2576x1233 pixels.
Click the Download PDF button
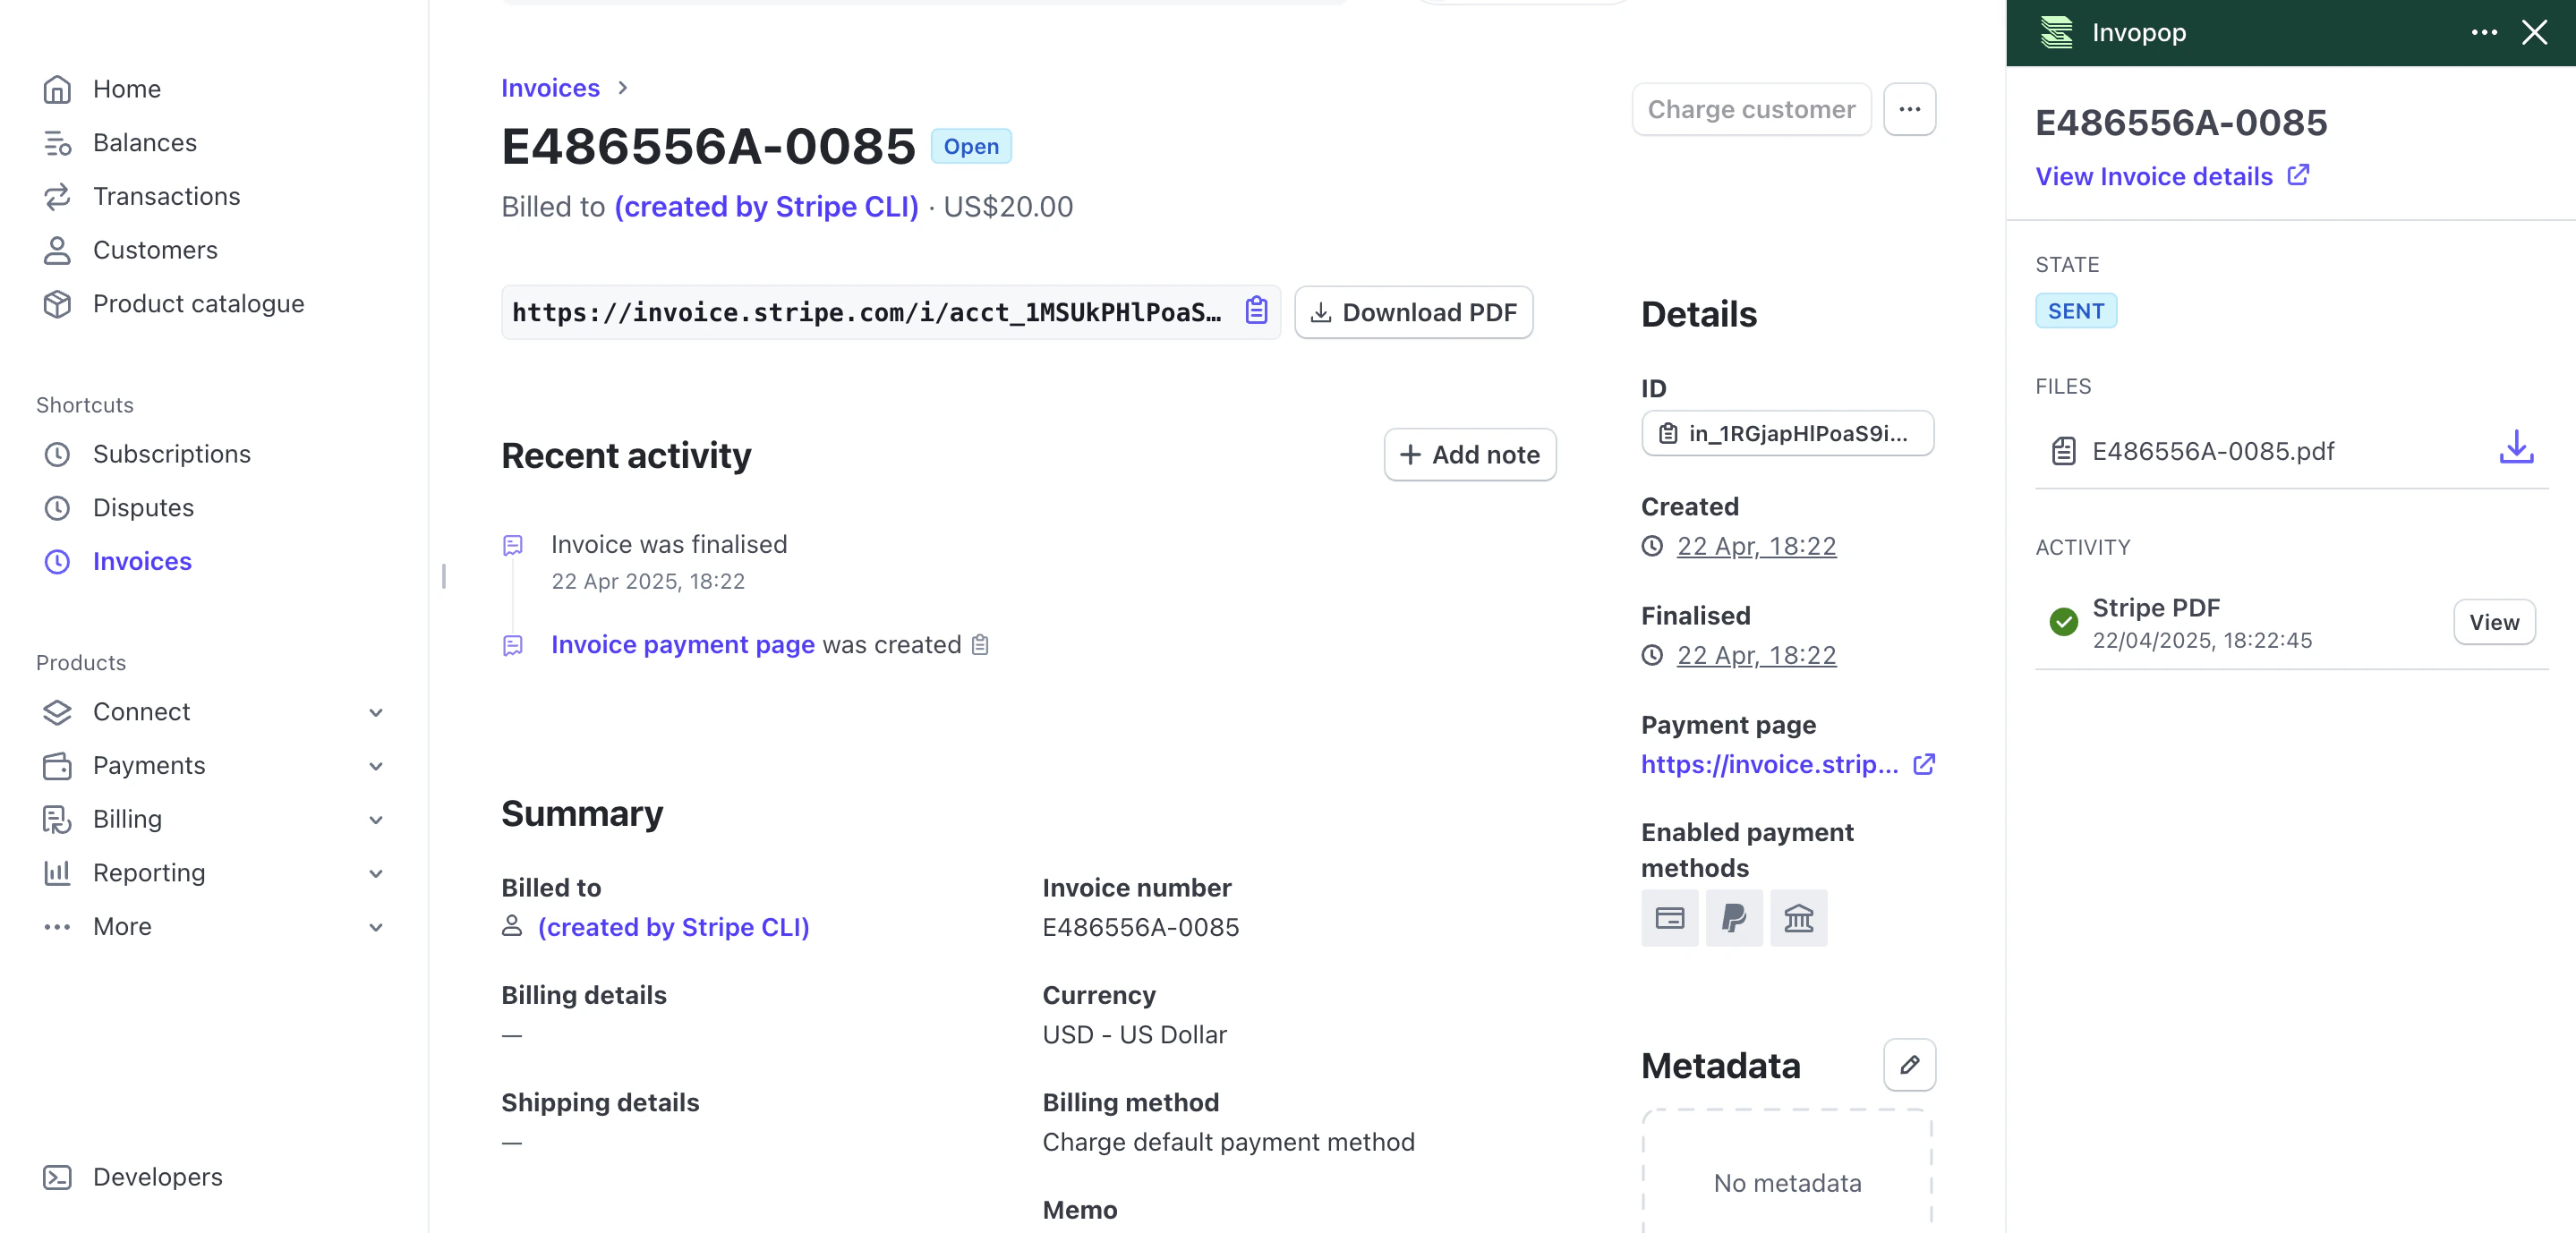(x=1412, y=312)
